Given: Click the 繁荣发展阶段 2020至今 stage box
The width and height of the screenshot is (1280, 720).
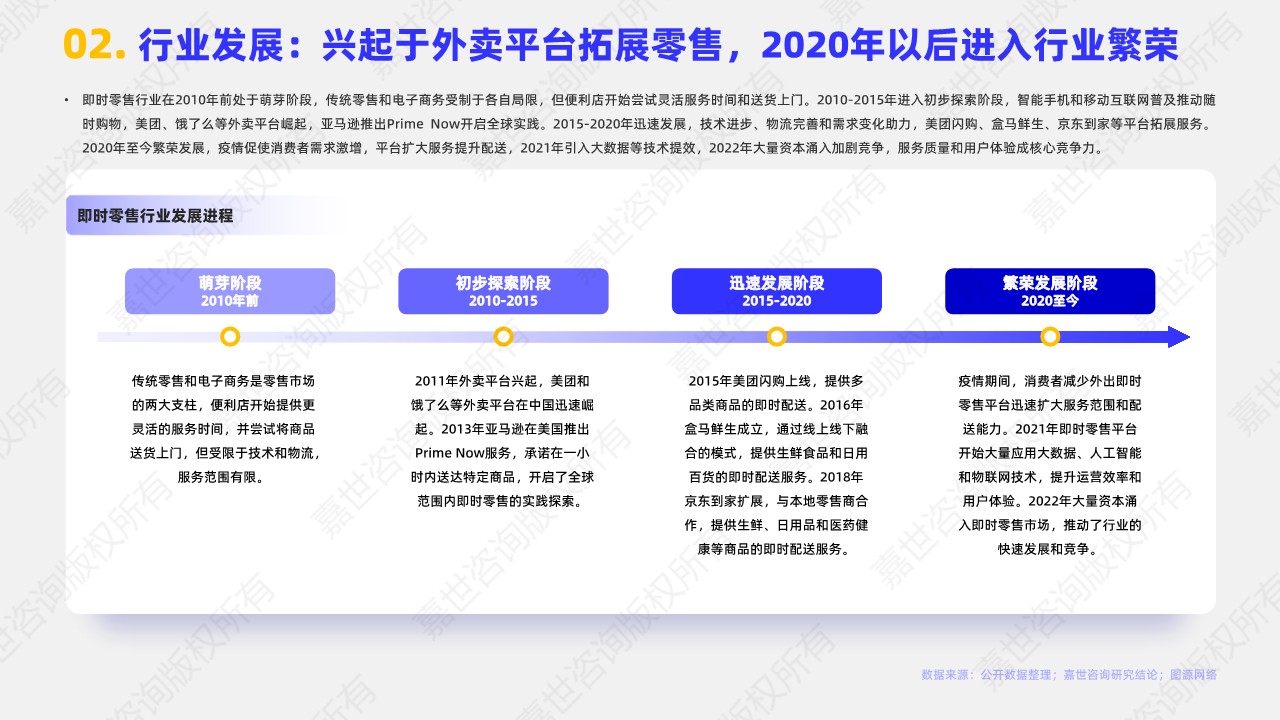Looking at the screenshot, I should [1050, 291].
